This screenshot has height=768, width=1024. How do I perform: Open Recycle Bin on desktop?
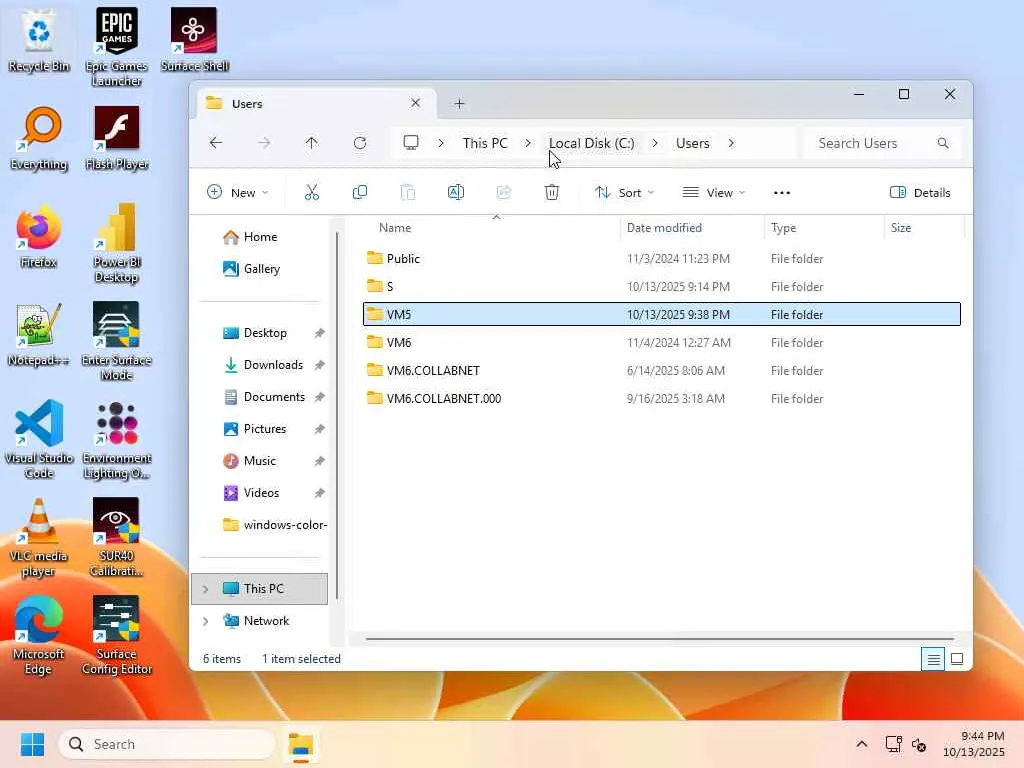tap(39, 42)
